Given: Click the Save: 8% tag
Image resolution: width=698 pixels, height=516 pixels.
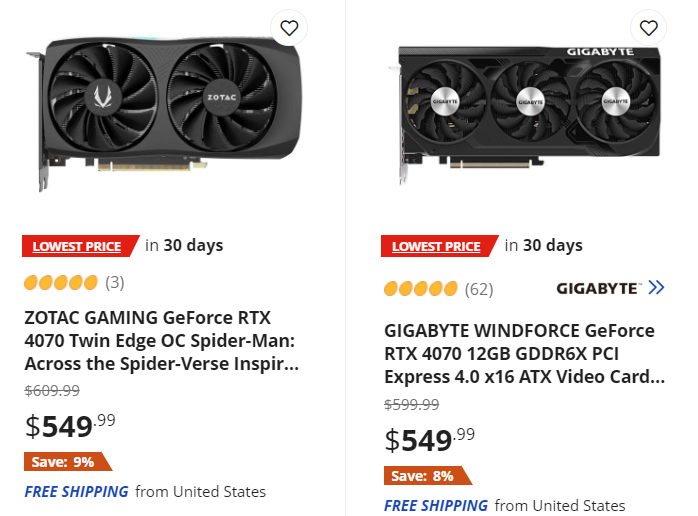Looking at the screenshot, I should point(424,476).
